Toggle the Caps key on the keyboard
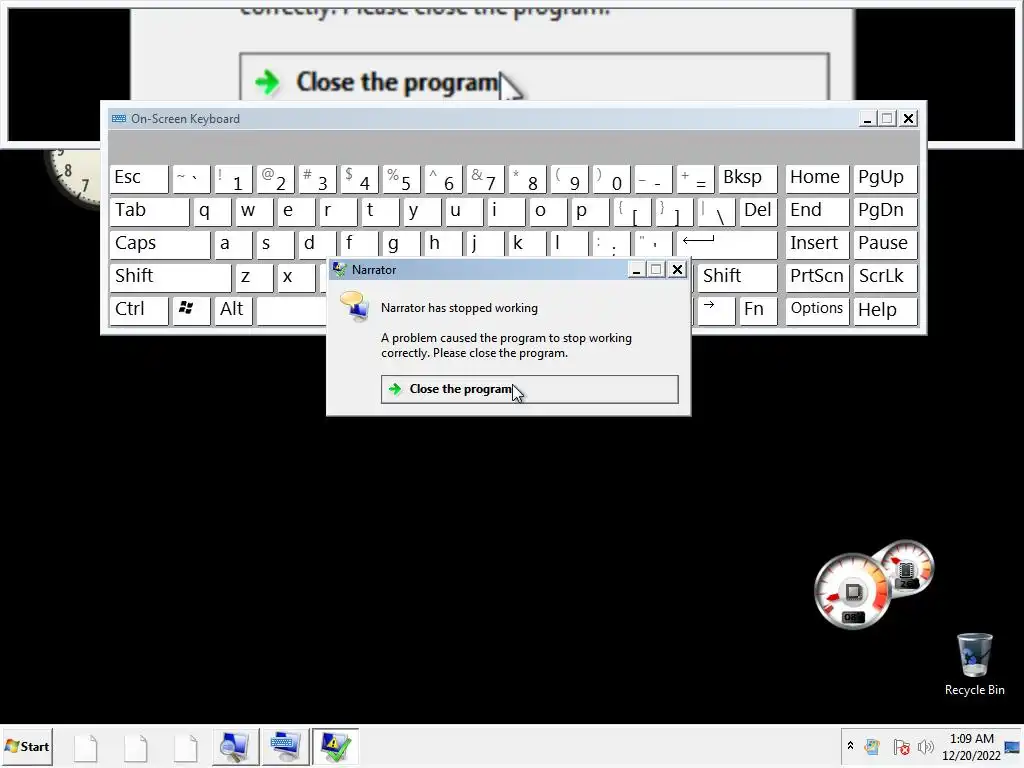Viewport: 1024px width, 768px height. pyautogui.click(x=160, y=244)
